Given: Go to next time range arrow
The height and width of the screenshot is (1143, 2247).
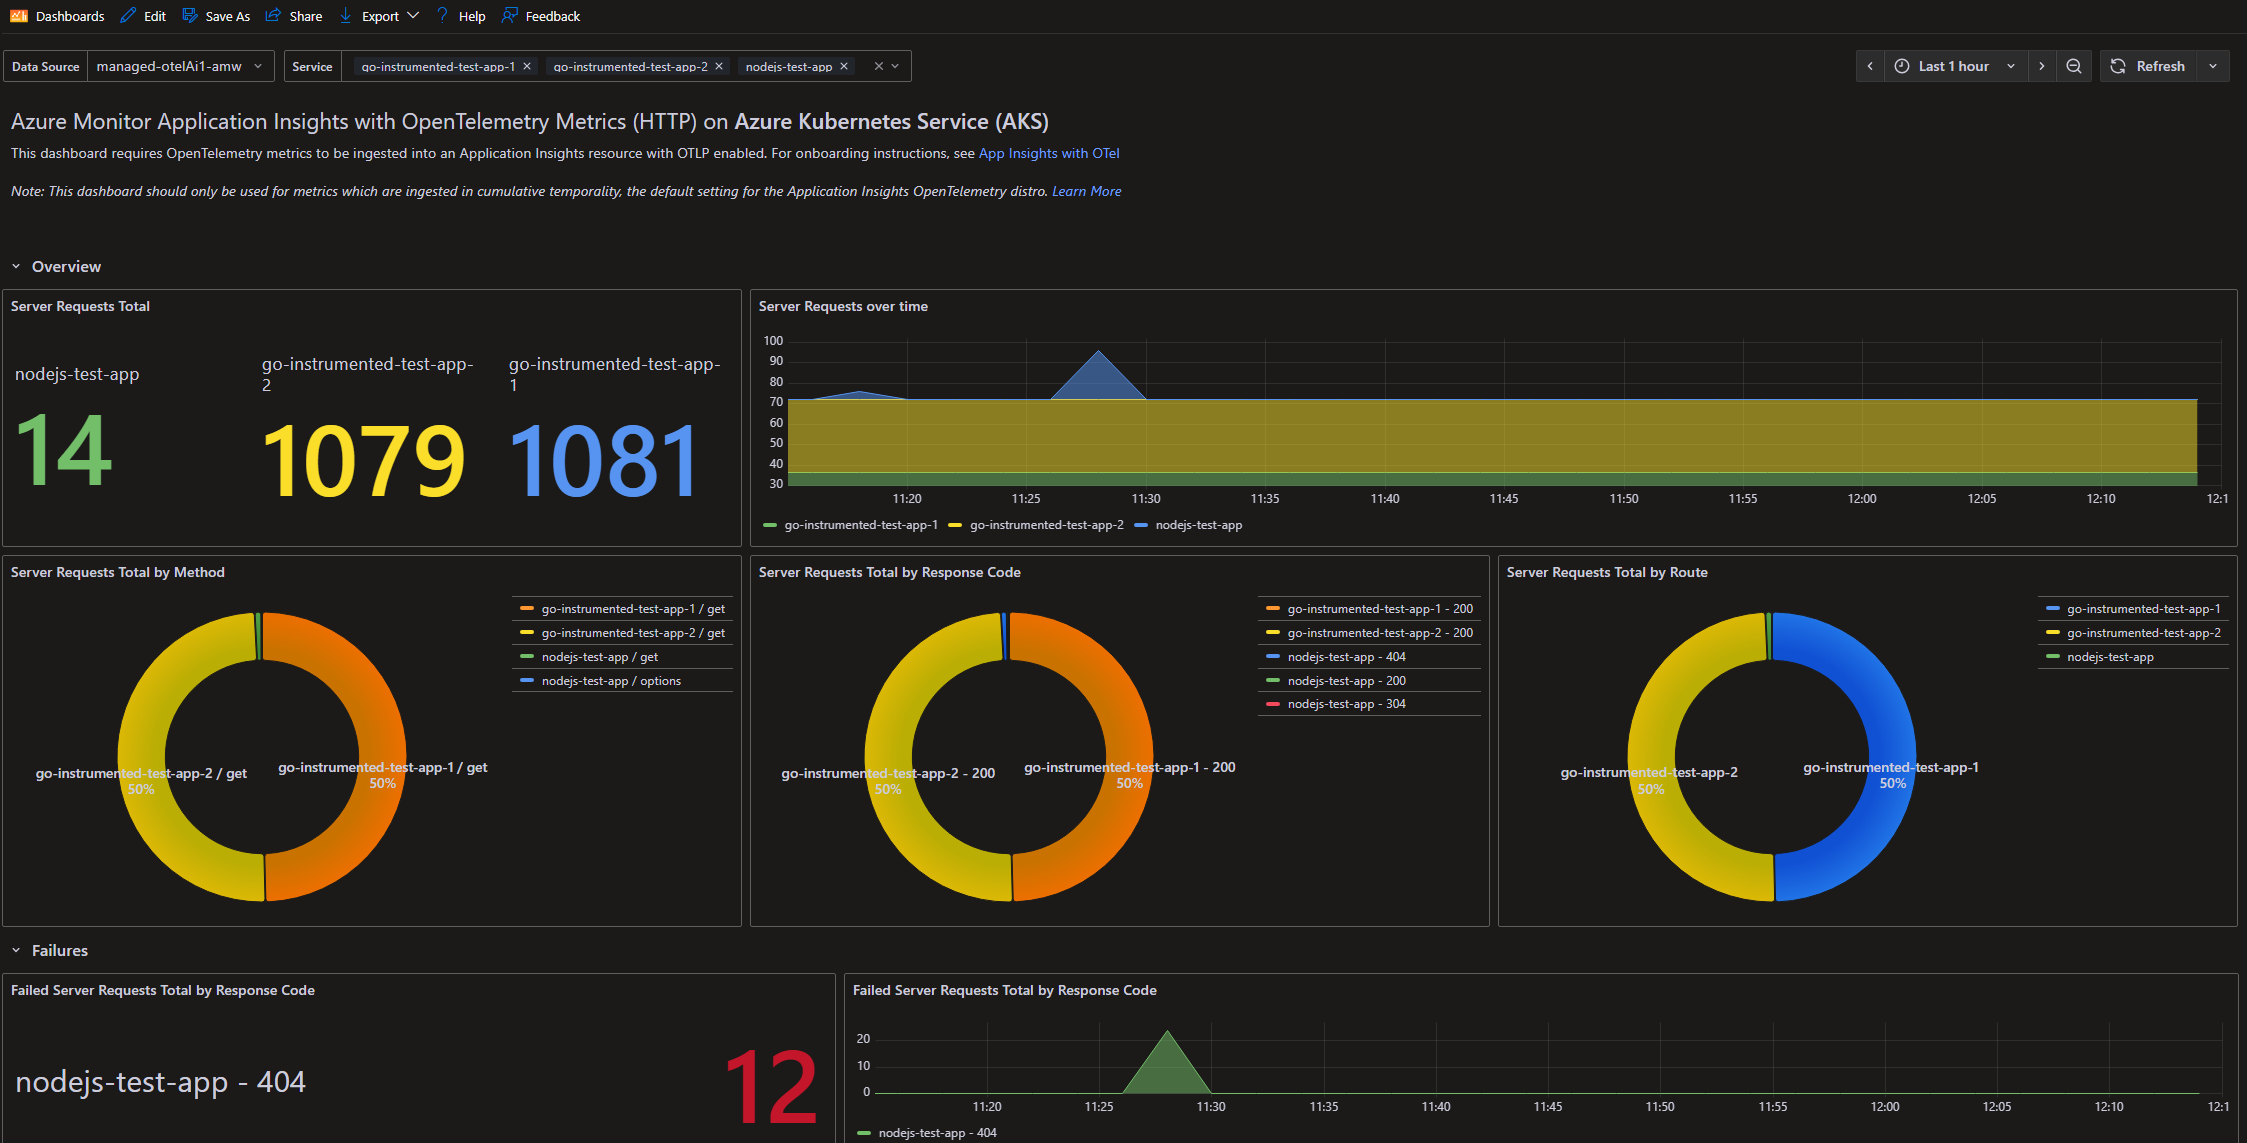Looking at the screenshot, I should click(2041, 66).
